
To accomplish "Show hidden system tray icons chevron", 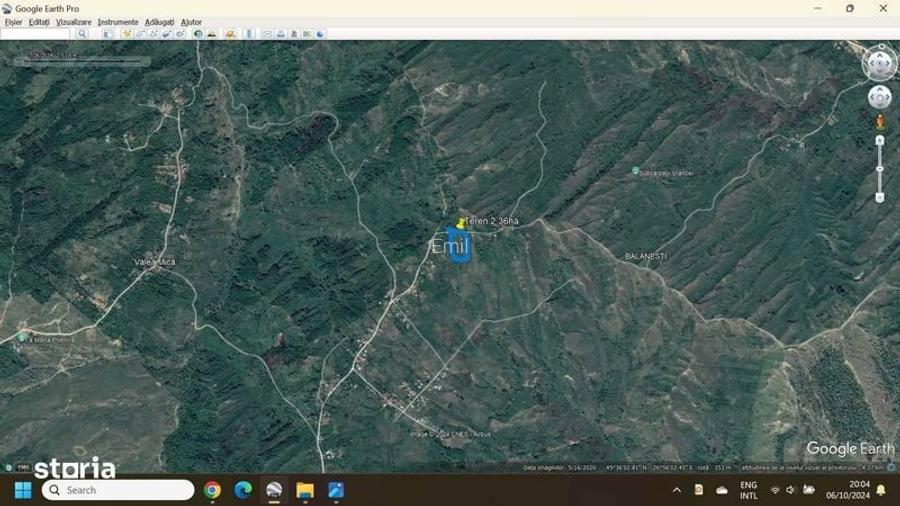I will click(x=676, y=490).
